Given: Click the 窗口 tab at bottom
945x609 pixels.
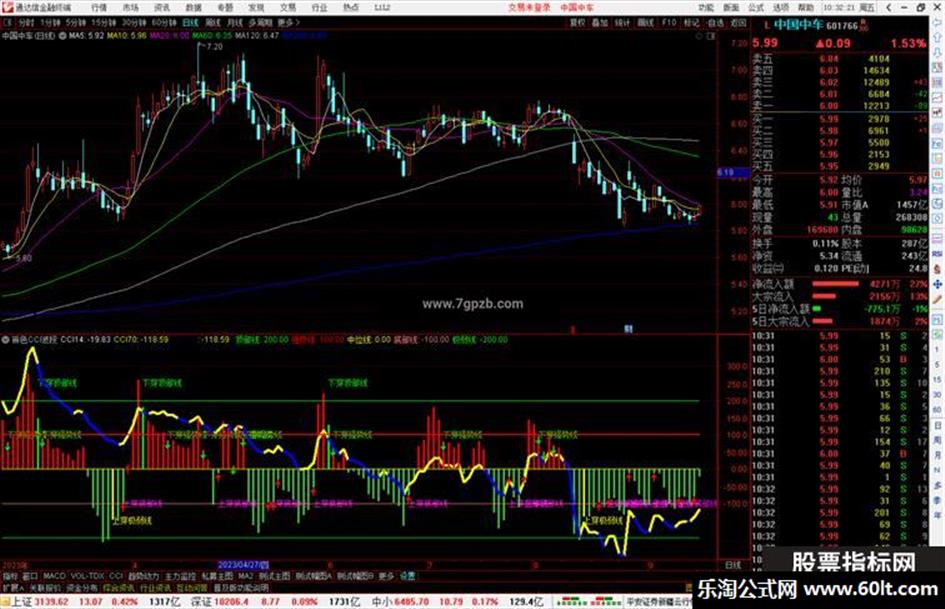Looking at the screenshot, I should click(30, 576).
